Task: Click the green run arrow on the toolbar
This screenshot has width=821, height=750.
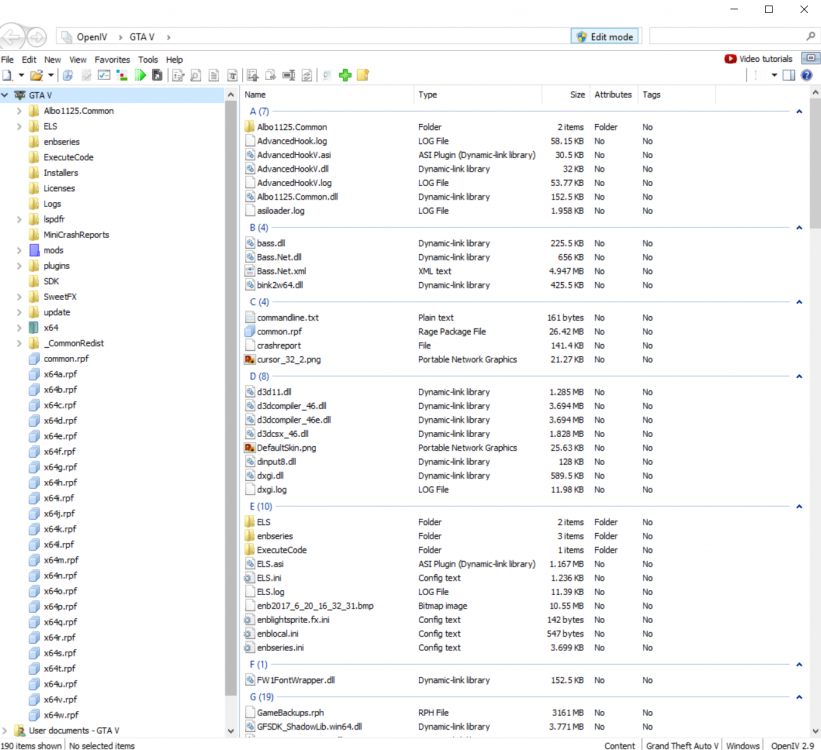Action: tap(141, 75)
